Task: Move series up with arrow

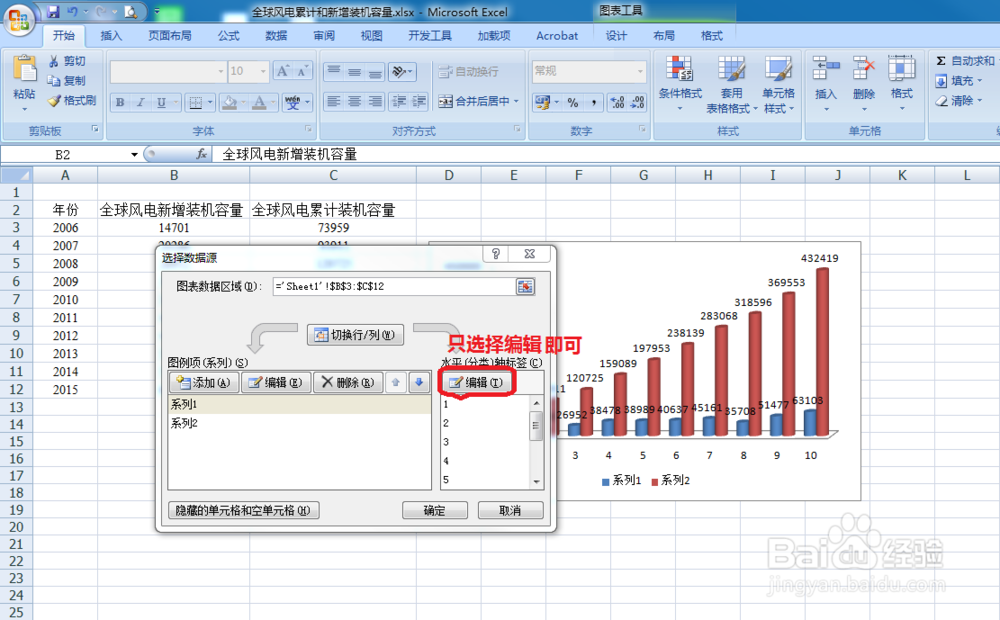Action: pyautogui.click(x=395, y=383)
